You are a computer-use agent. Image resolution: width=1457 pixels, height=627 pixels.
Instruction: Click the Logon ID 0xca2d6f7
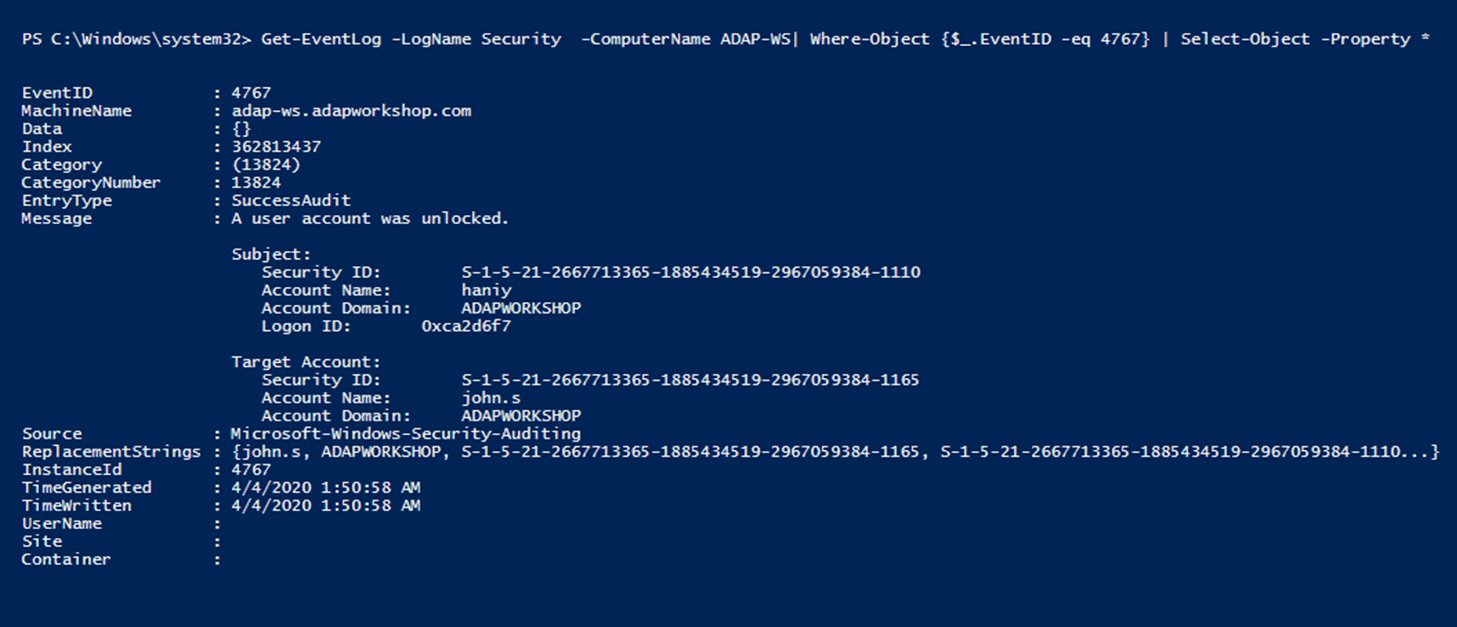tap(466, 326)
